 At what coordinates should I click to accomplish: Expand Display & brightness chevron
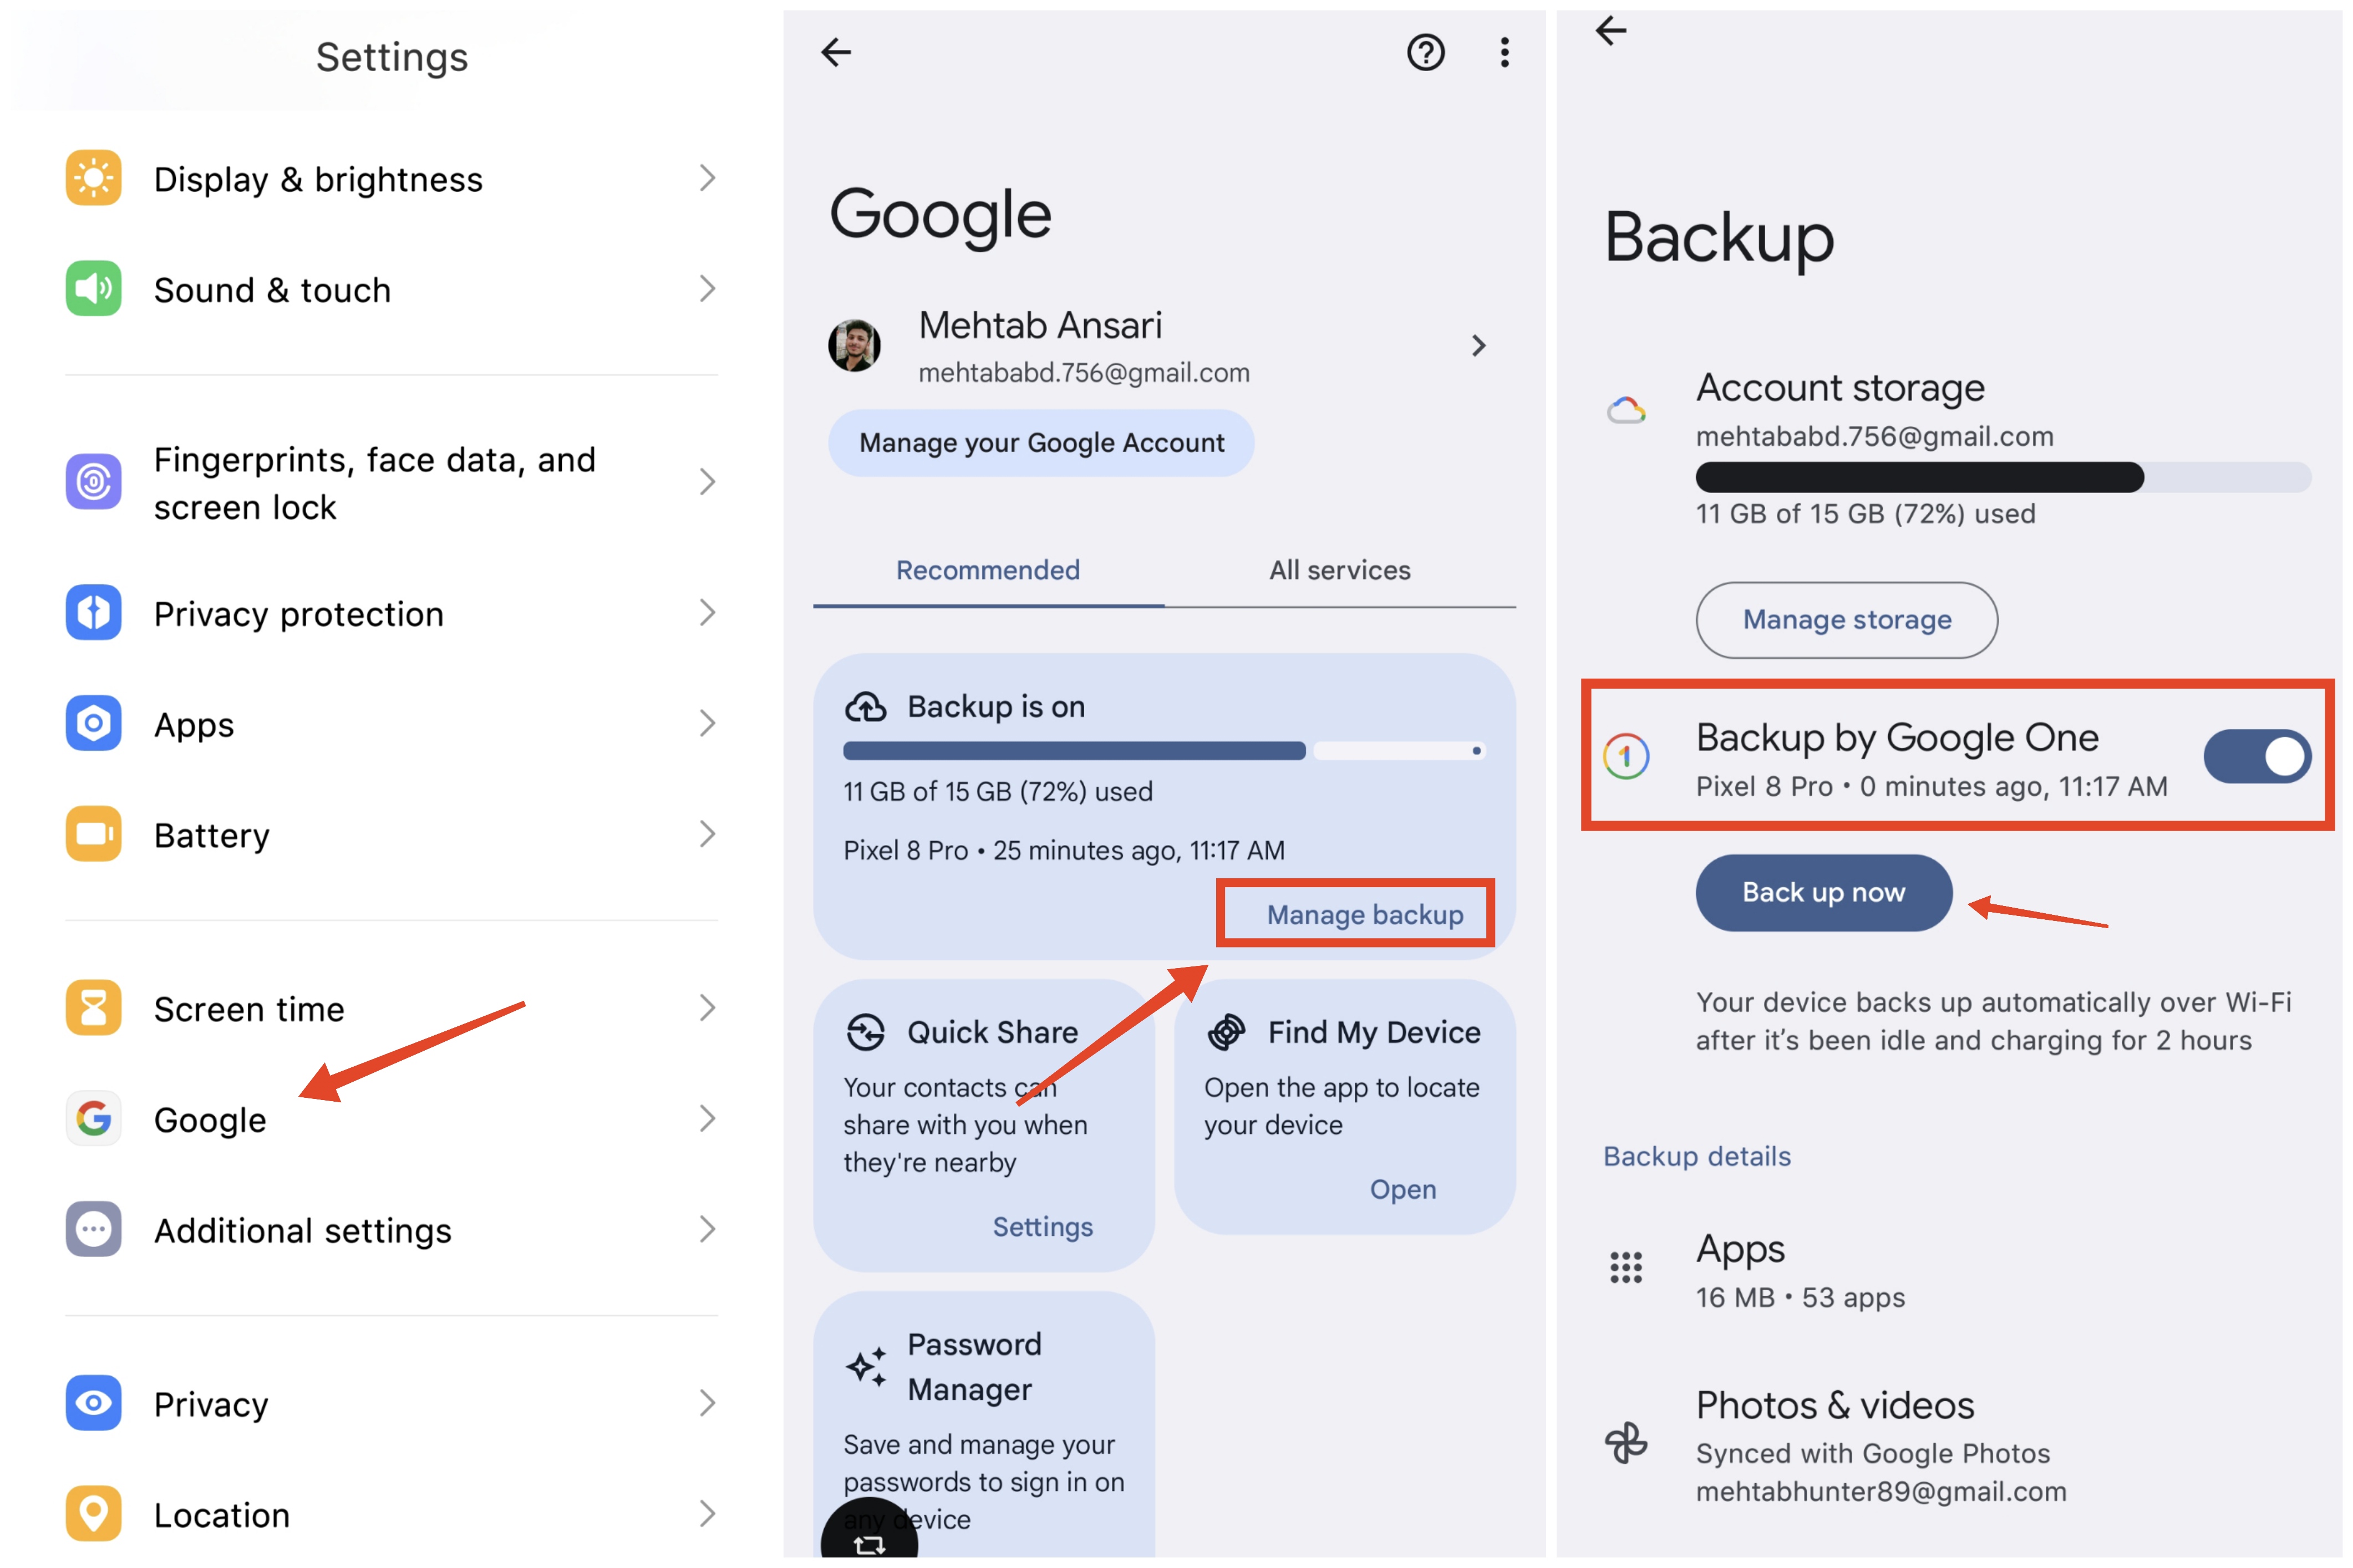tap(707, 178)
